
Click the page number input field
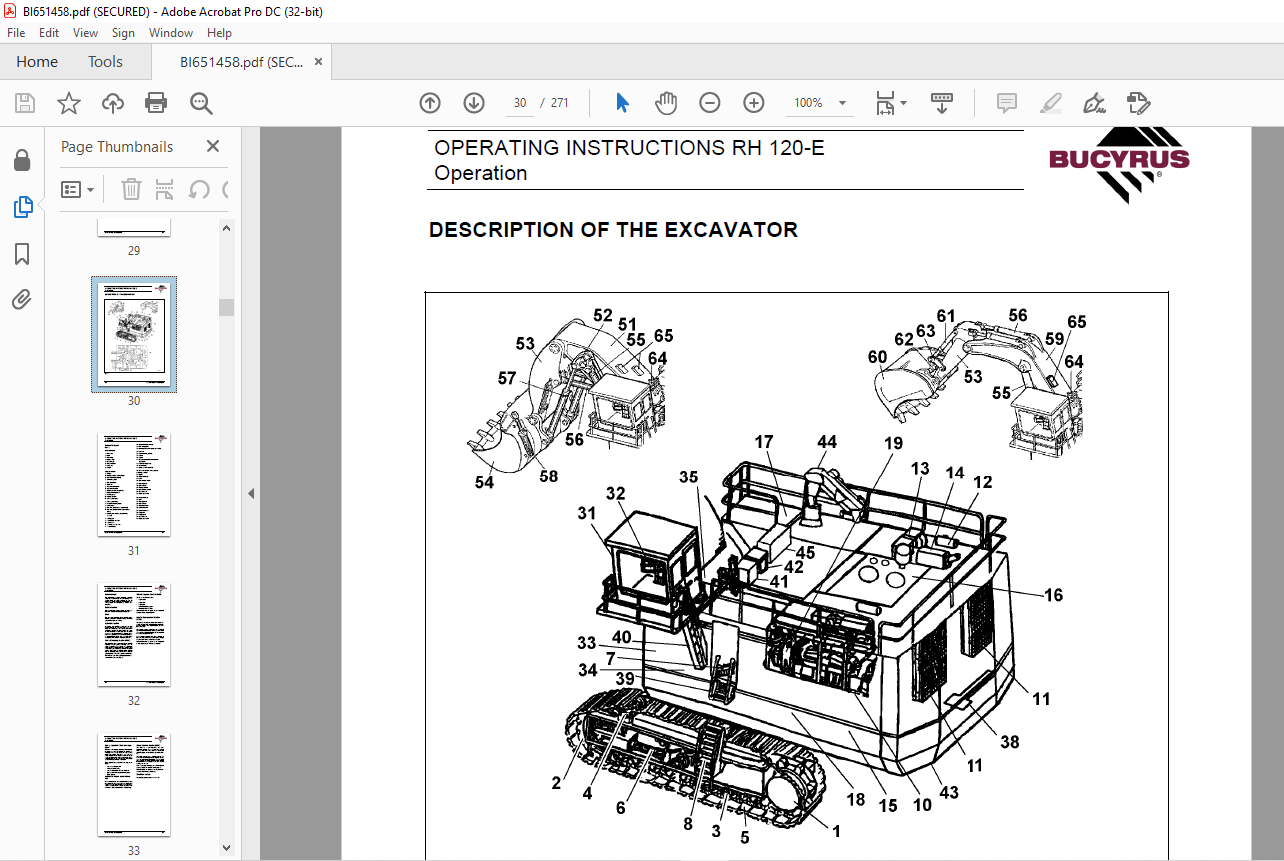coord(520,103)
